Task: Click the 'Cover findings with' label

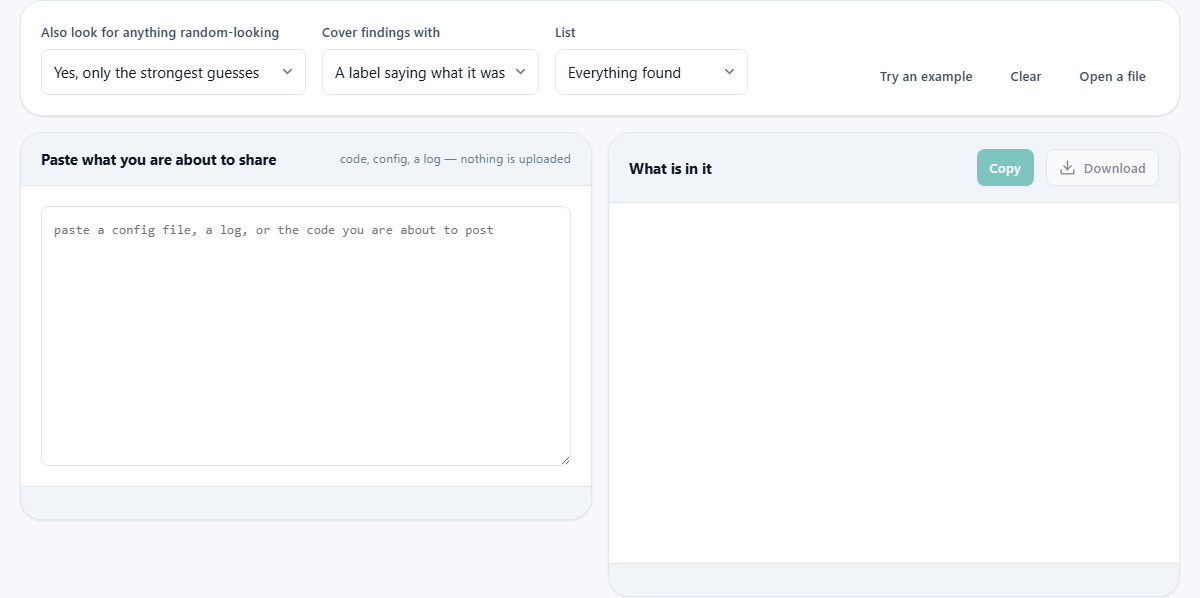Action: coord(381,33)
